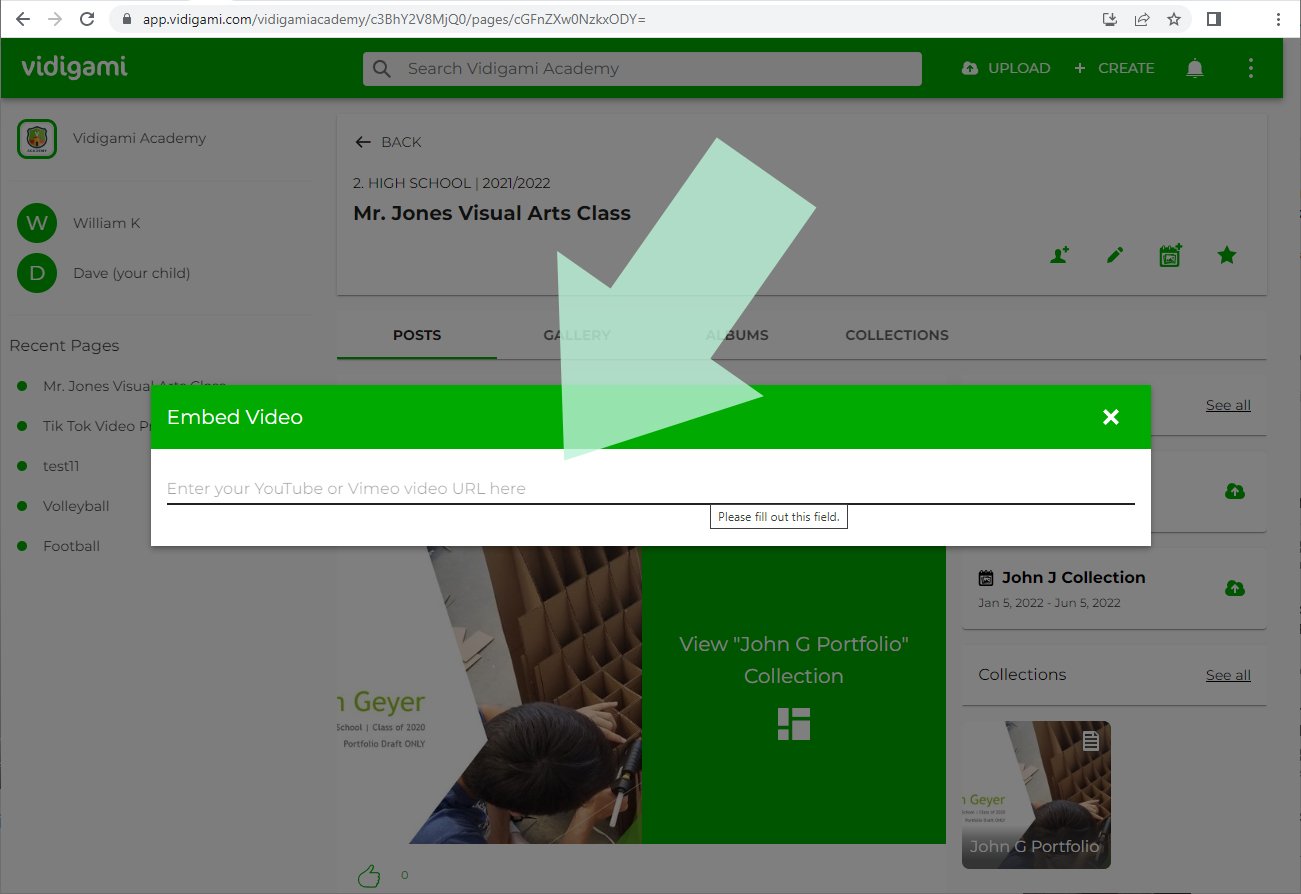Click the CREATE button in the top bar
The width and height of the screenshot is (1301, 894).
(1114, 67)
